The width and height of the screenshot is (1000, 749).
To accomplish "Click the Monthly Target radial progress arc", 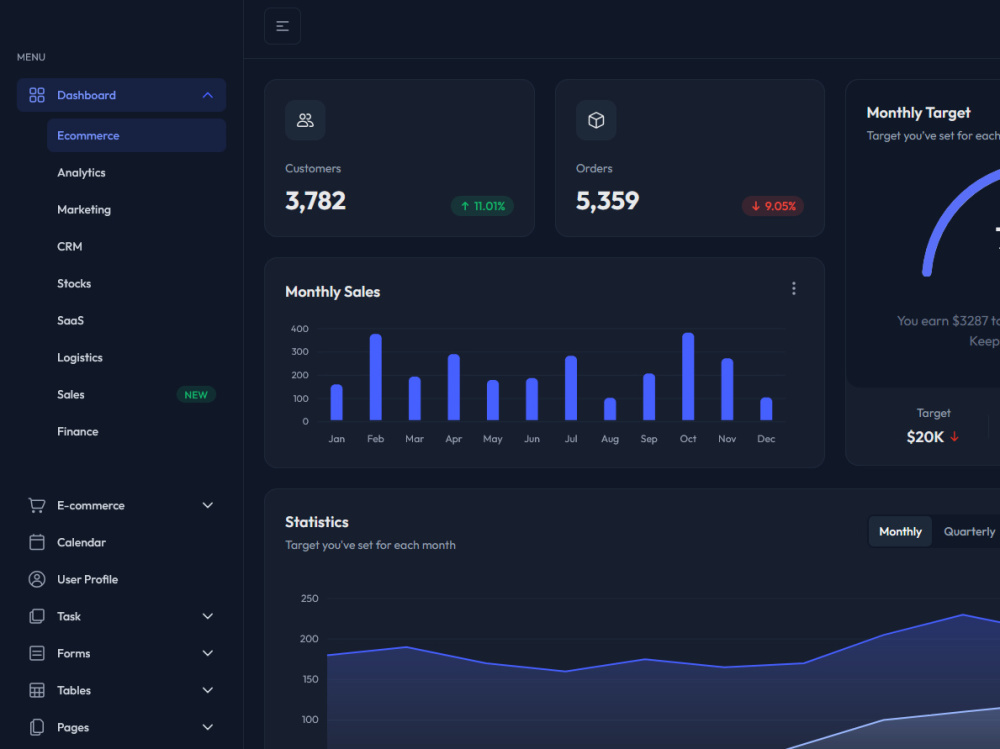I will point(952,212).
